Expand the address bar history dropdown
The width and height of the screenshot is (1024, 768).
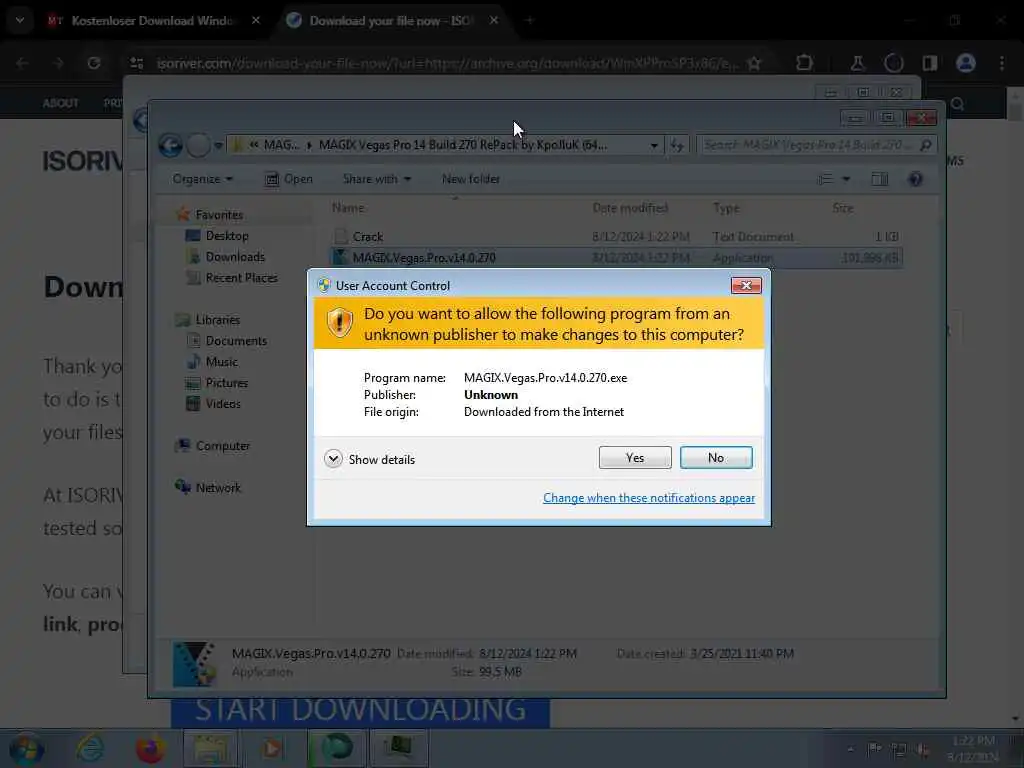tap(654, 145)
